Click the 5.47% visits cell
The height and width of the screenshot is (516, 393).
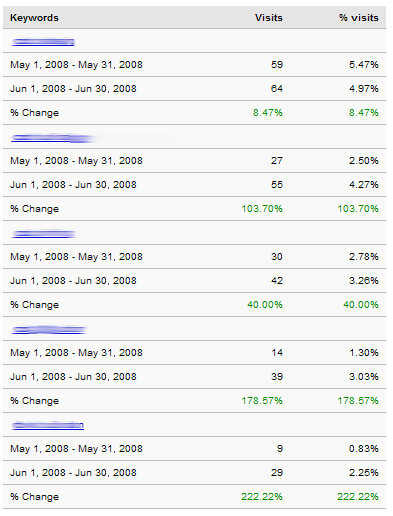pyautogui.click(x=364, y=65)
